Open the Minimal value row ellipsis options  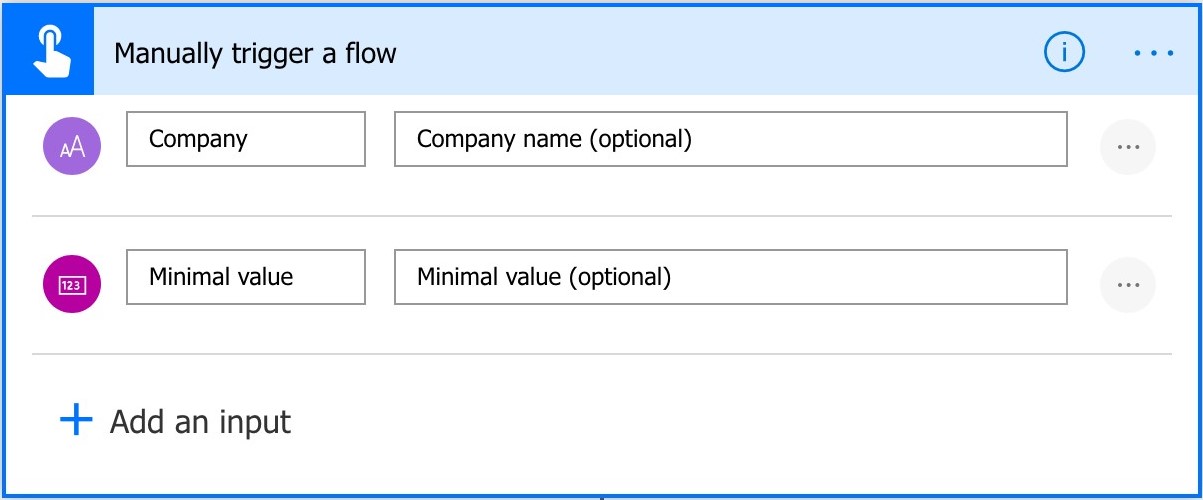(1127, 285)
